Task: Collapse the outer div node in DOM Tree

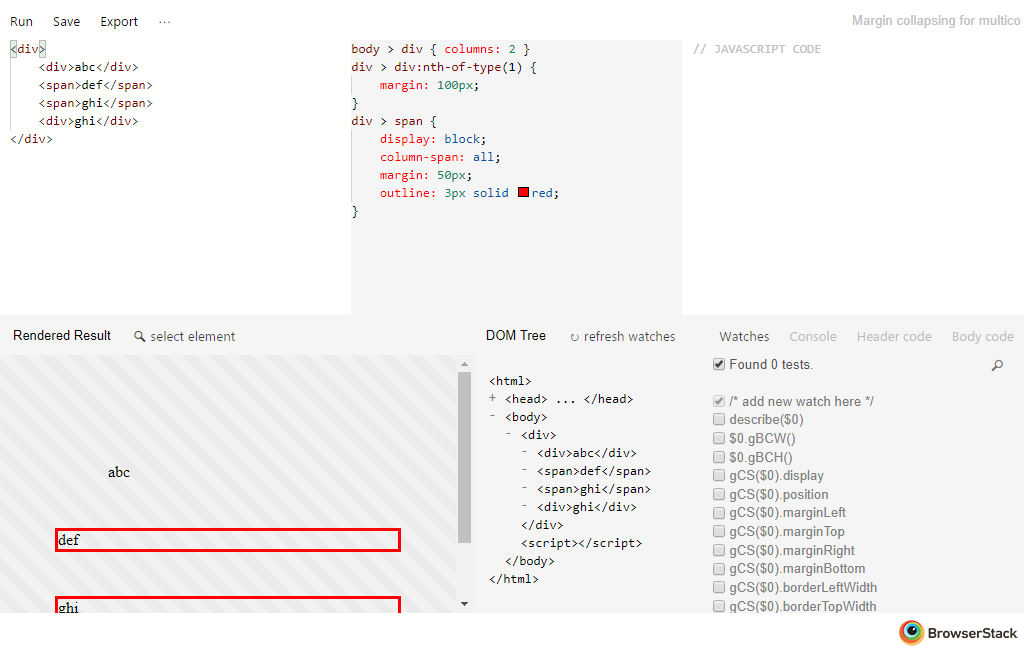Action: pyautogui.click(x=509, y=434)
